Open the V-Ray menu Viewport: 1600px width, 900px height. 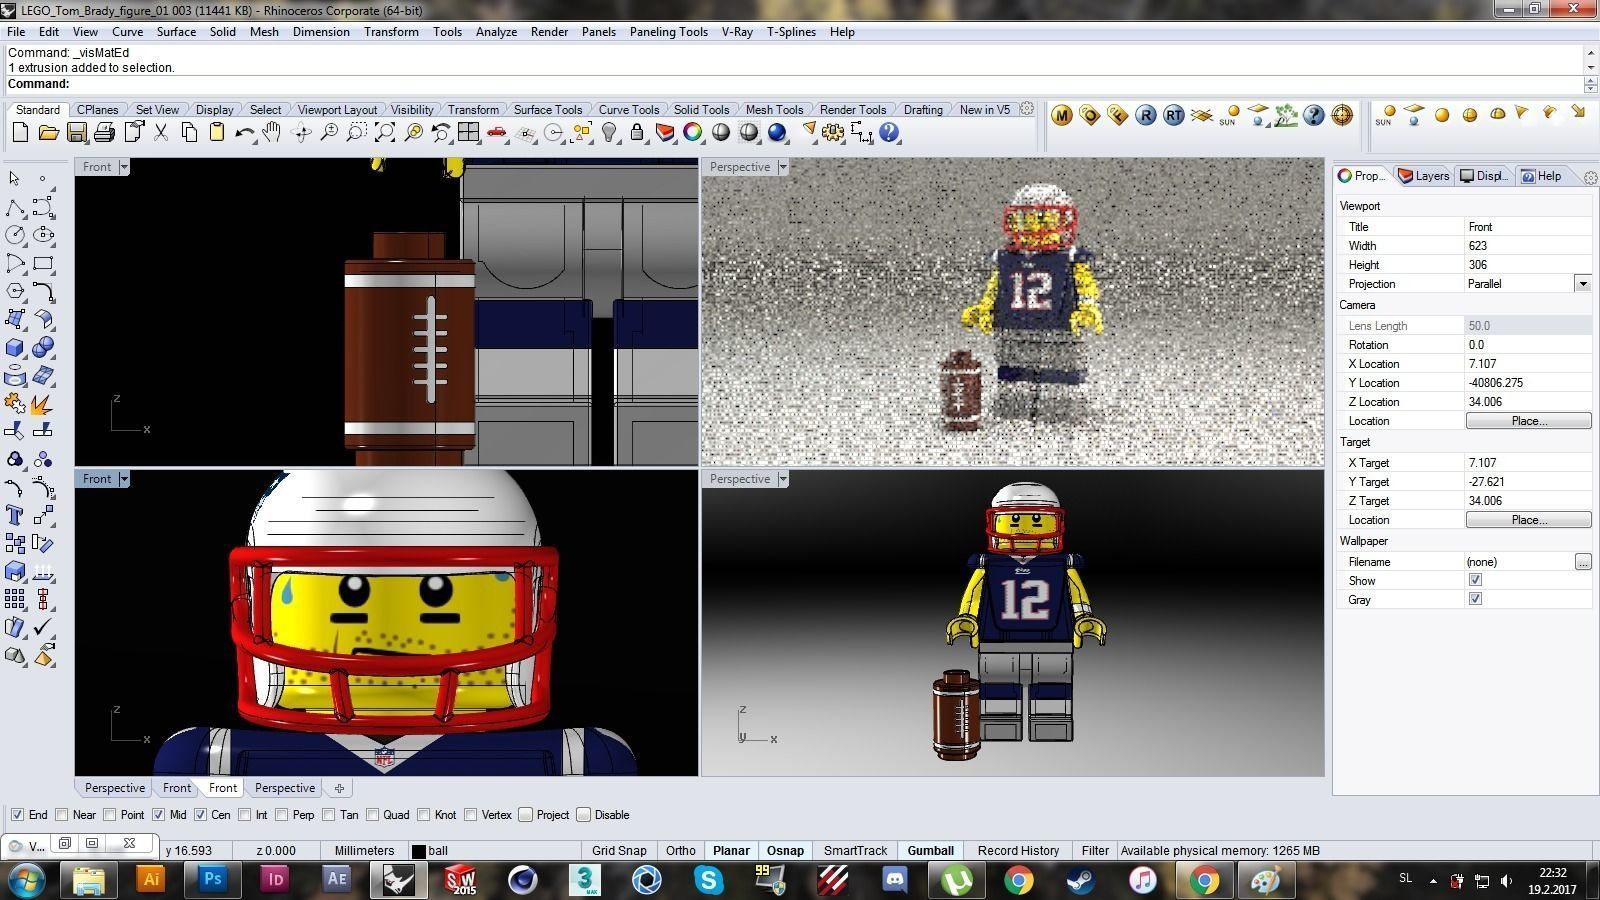tap(737, 32)
